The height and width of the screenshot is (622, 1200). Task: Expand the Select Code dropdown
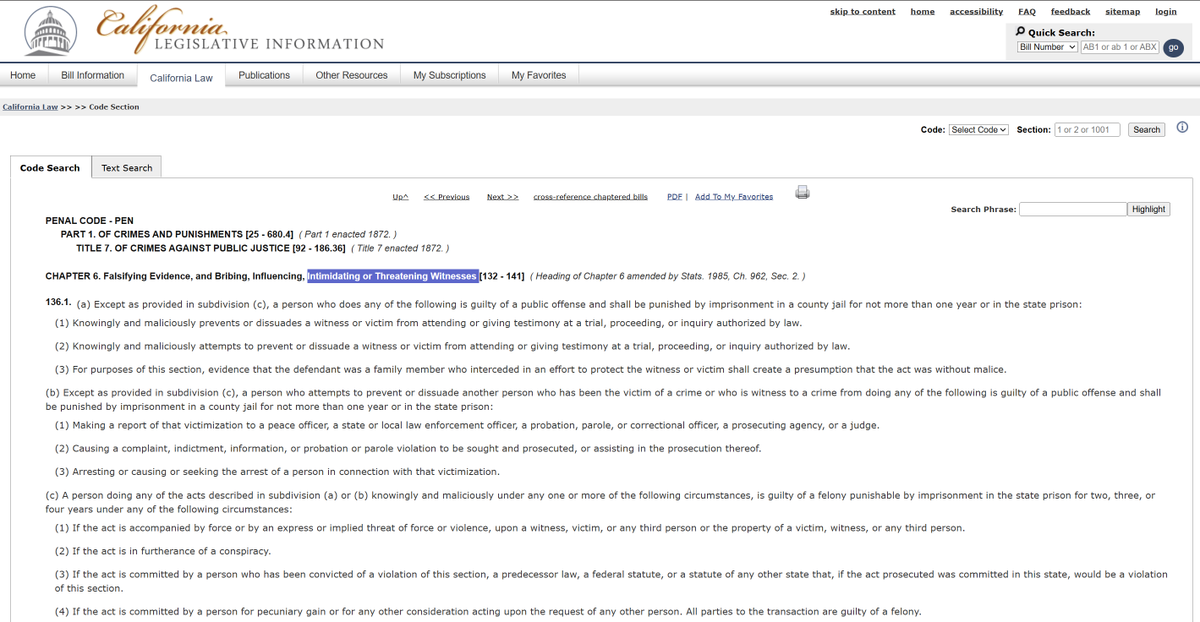click(x=979, y=130)
